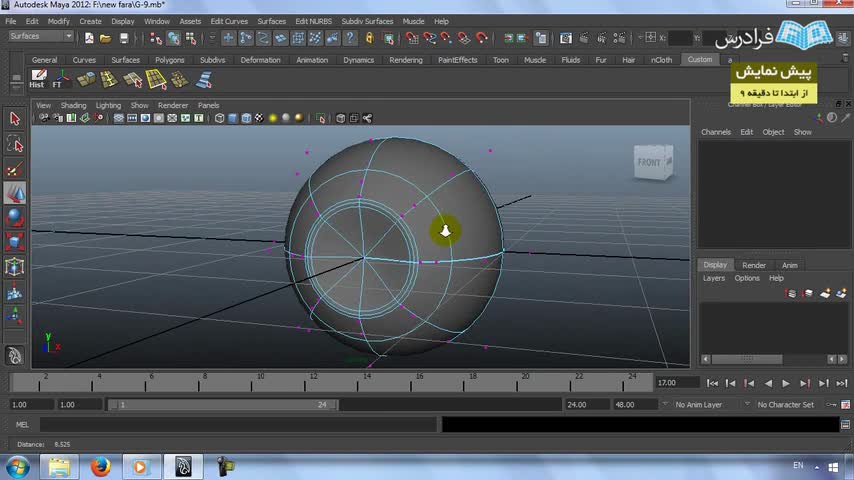Switch to the Polygons shelf tab

click(169, 60)
